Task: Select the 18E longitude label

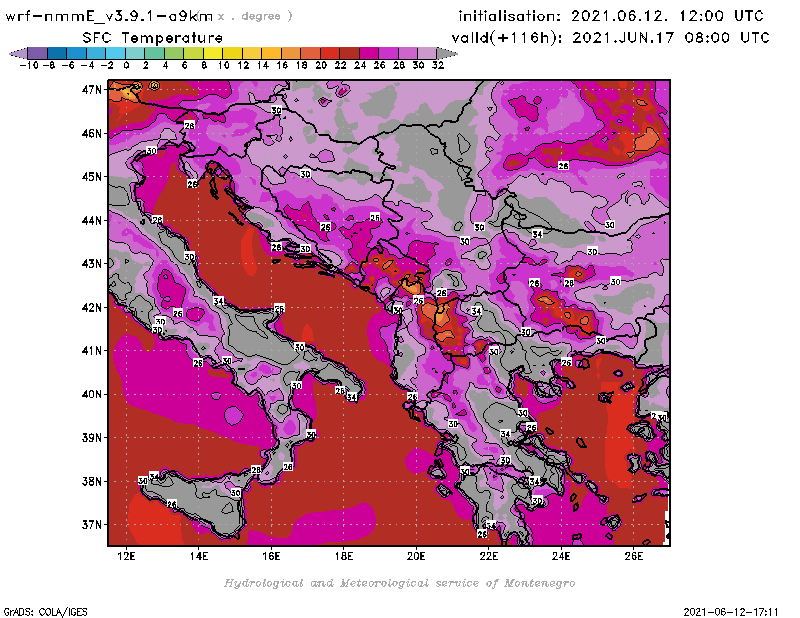Action: [343, 556]
